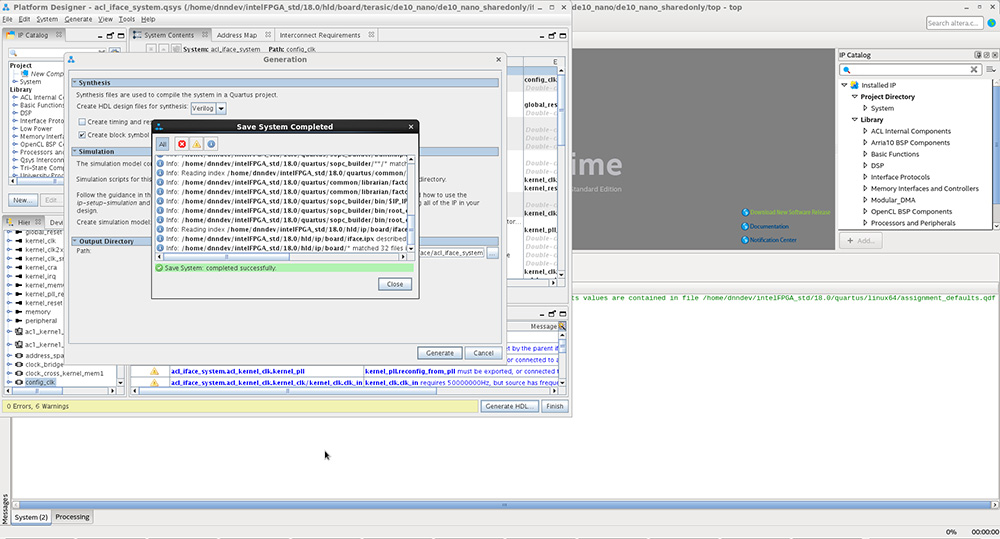Expand the memory node in hierarchy

[10, 312]
